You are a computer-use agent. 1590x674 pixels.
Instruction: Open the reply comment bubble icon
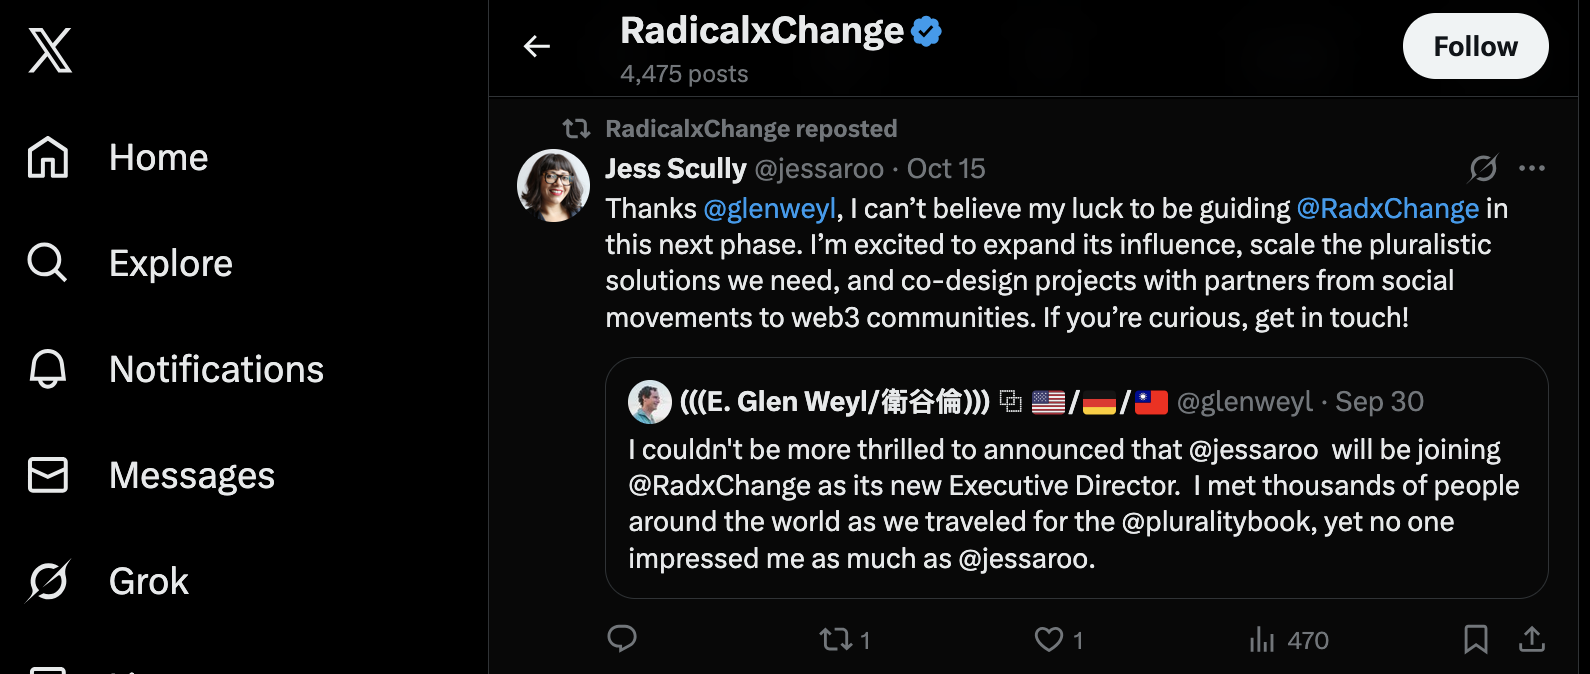click(x=622, y=638)
